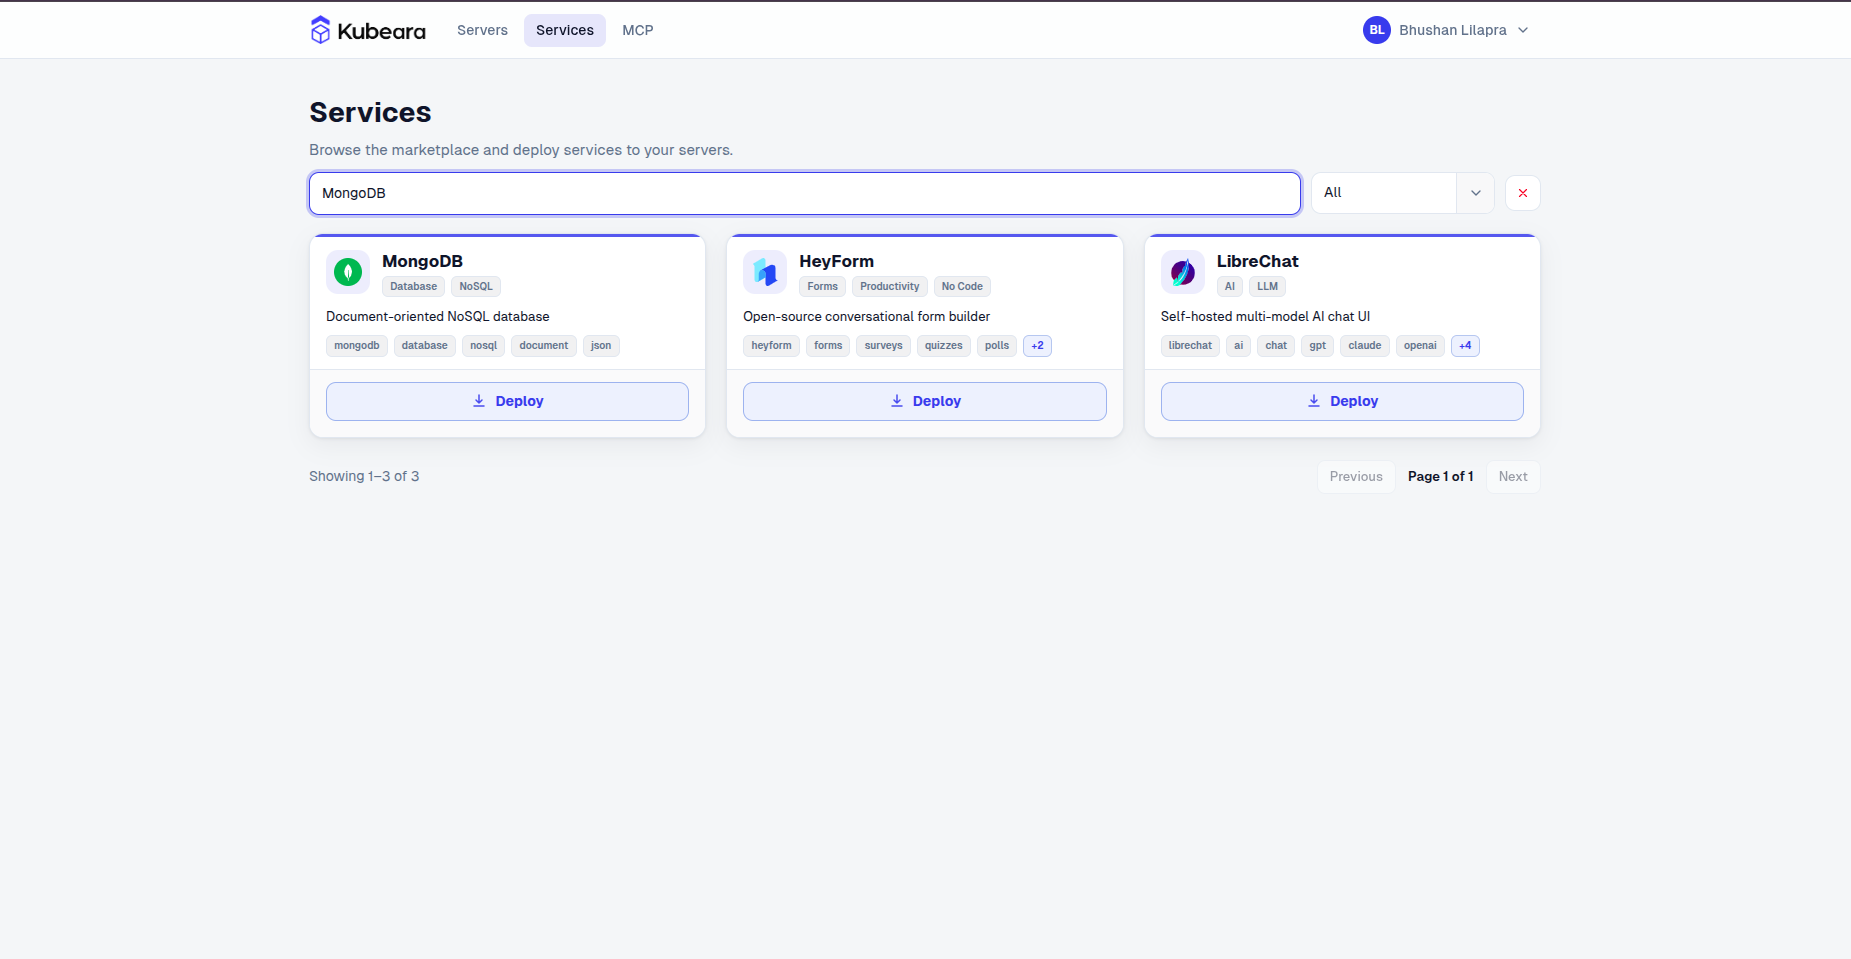This screenshot has width=1851, height=959.
Task: Click the 'Browse the marketplace' subtitle text
Action: coord(521,150)
